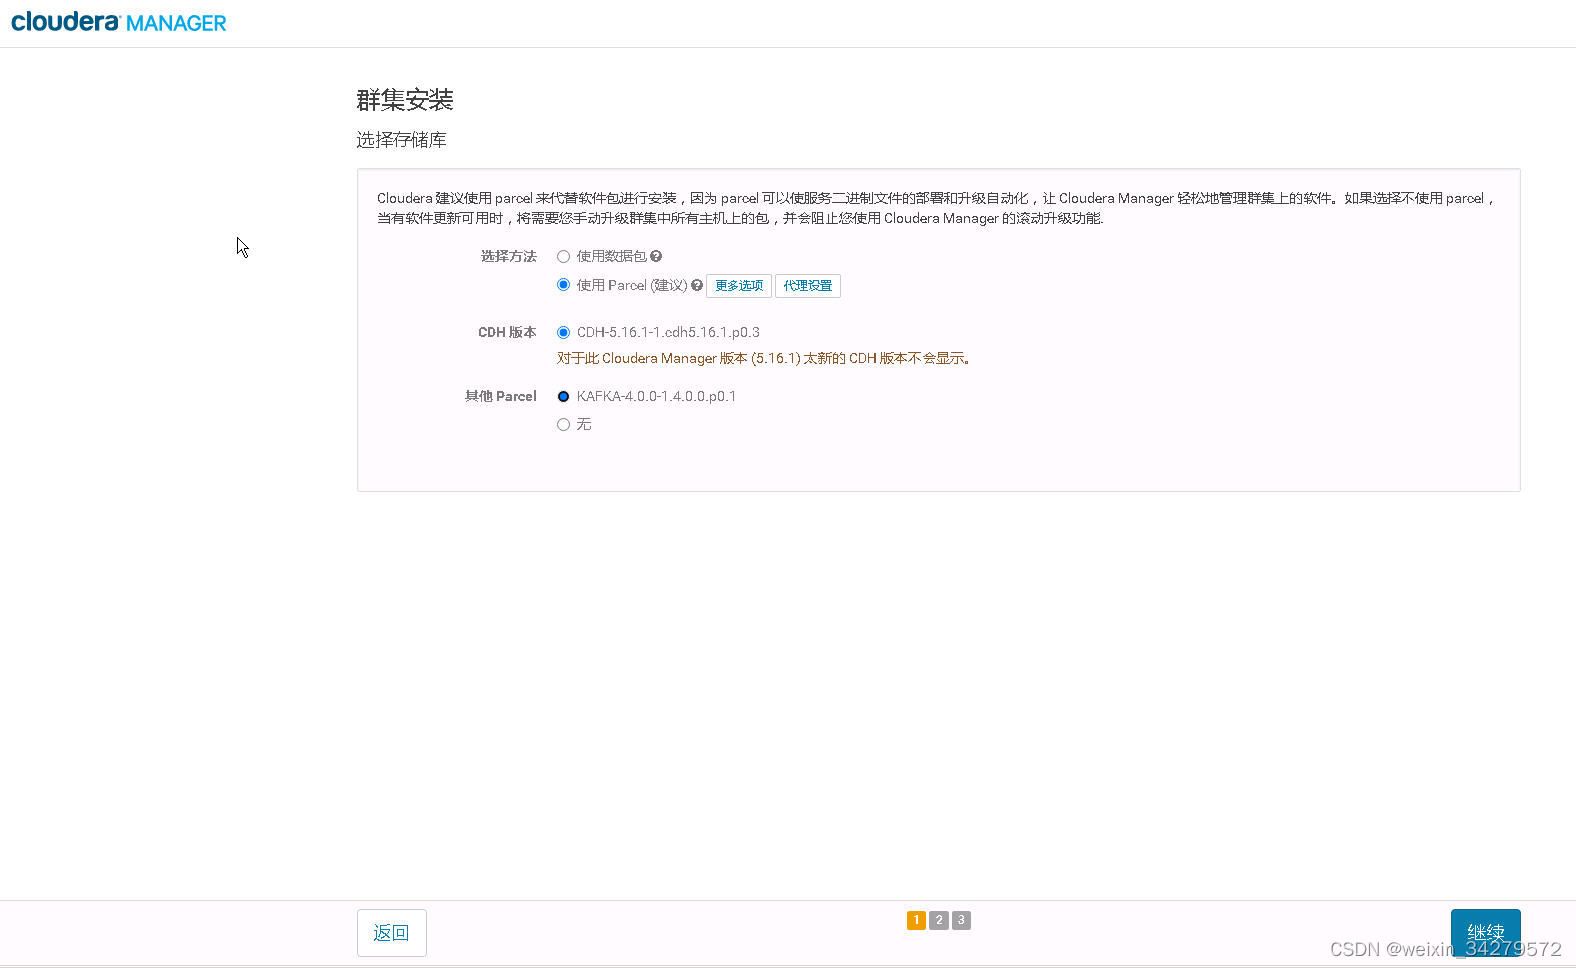Click help icon next to 使用数据包
Image resolution: width=1576 pixels, height=968 pixels.
click(656, 256)
